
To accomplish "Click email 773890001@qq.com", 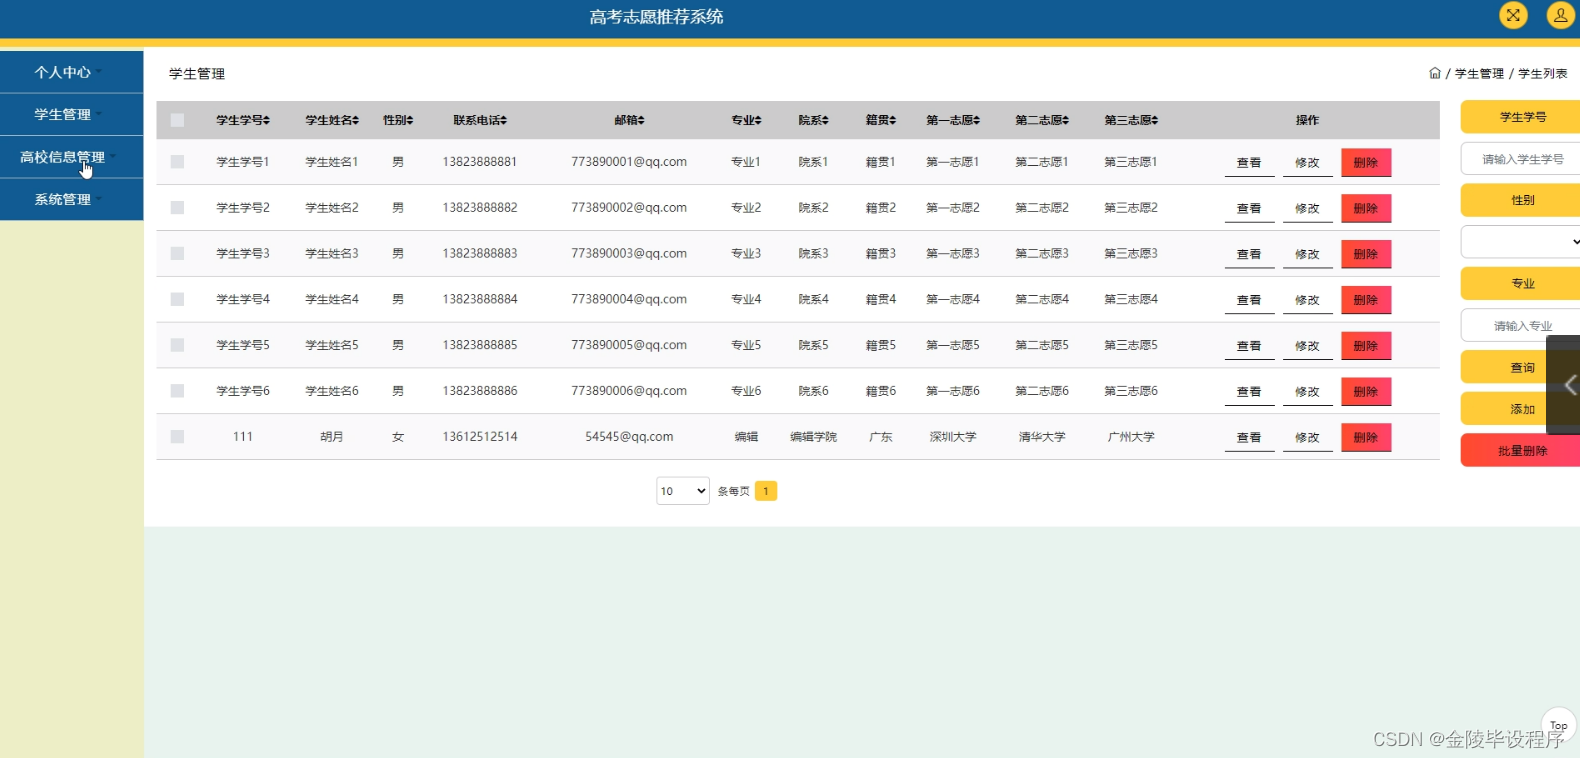I will click(x=629, y=162).
